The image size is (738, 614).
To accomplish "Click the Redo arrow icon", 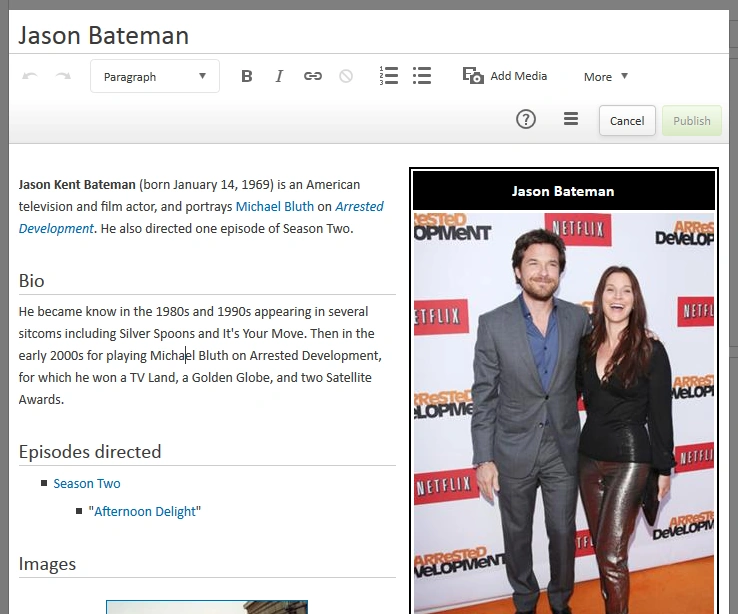I will 63,76.
